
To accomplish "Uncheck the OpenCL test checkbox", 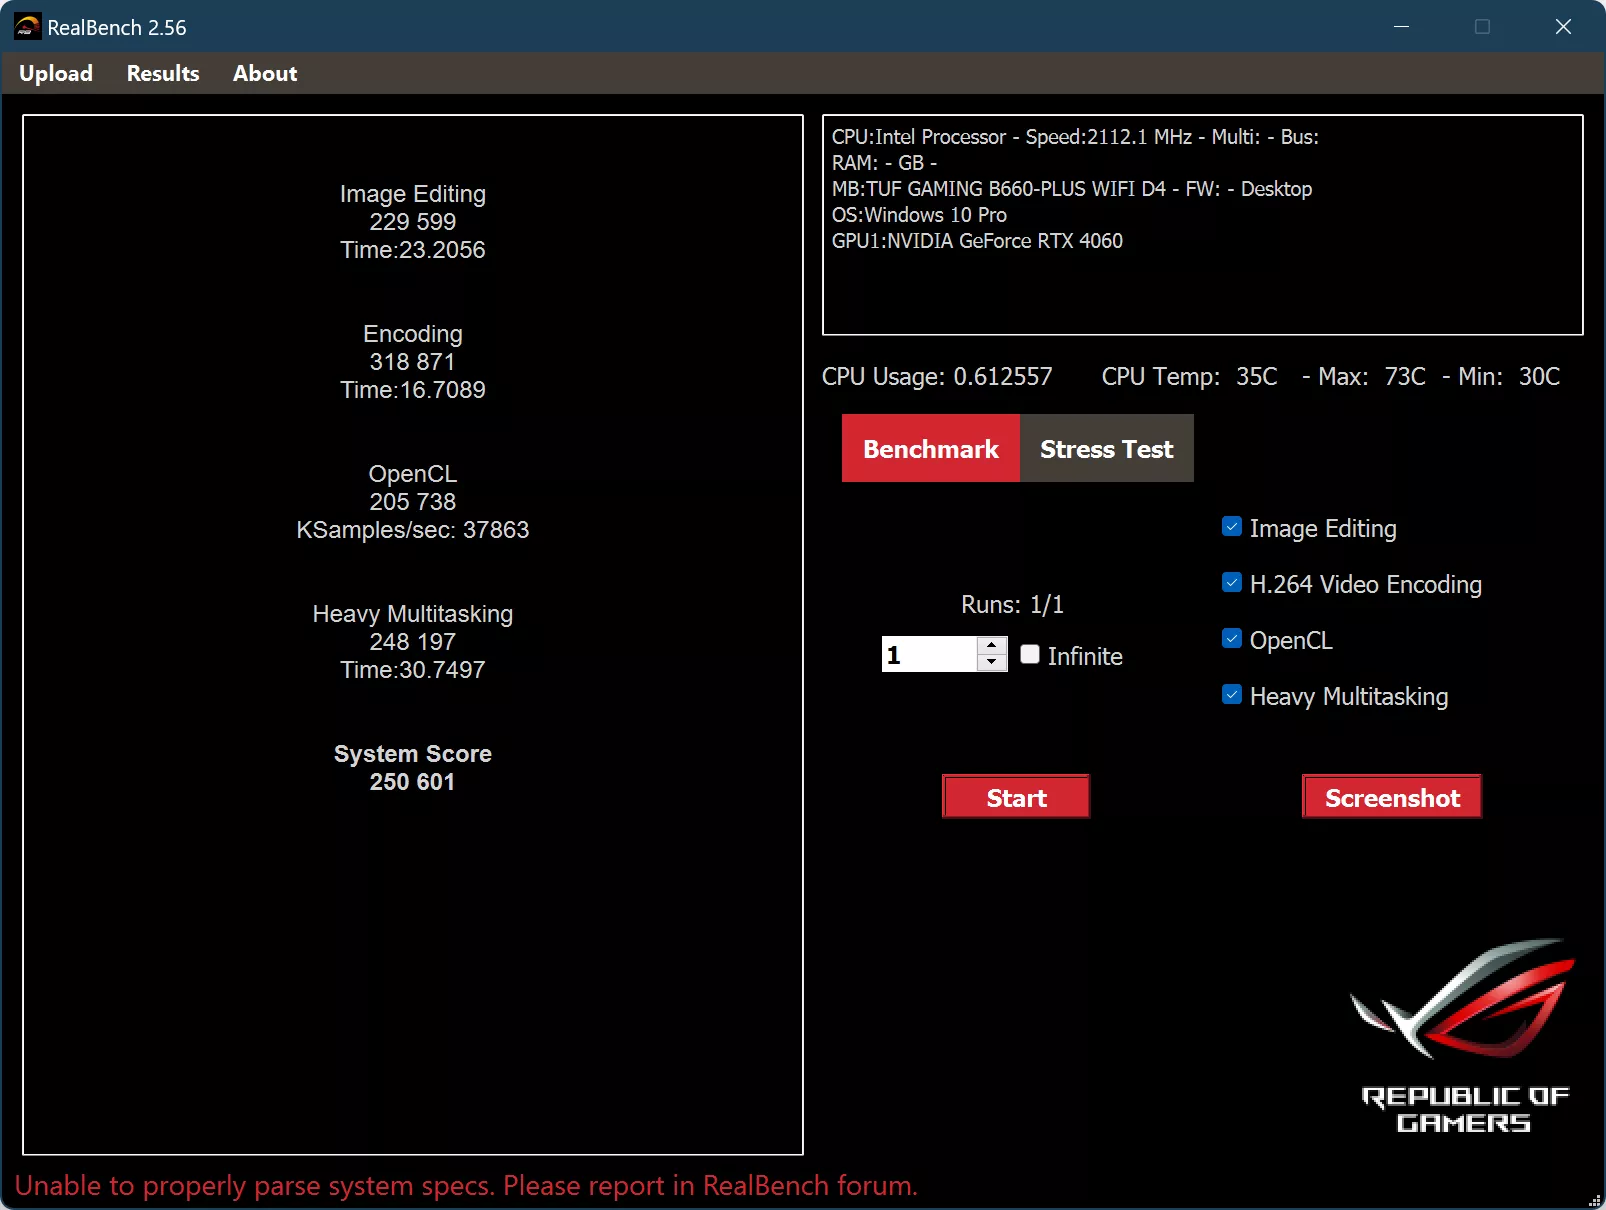I will pyautogui.click(x=1232, y=639).
